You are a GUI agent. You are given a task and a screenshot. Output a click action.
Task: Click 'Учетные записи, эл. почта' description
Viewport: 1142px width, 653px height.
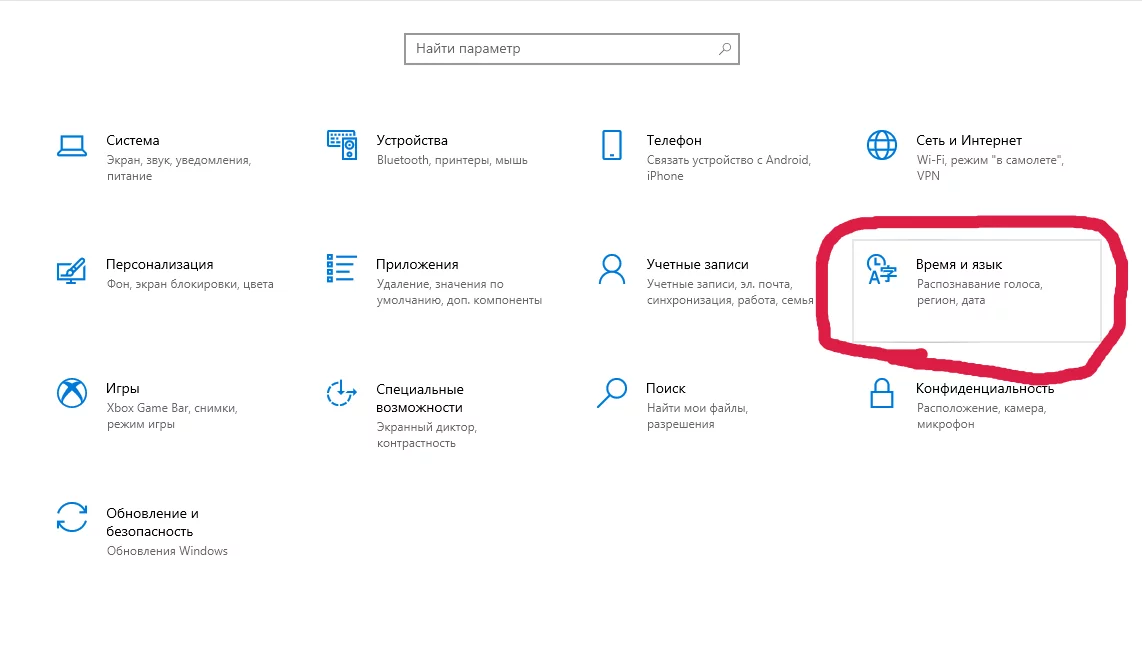(730, 292)
